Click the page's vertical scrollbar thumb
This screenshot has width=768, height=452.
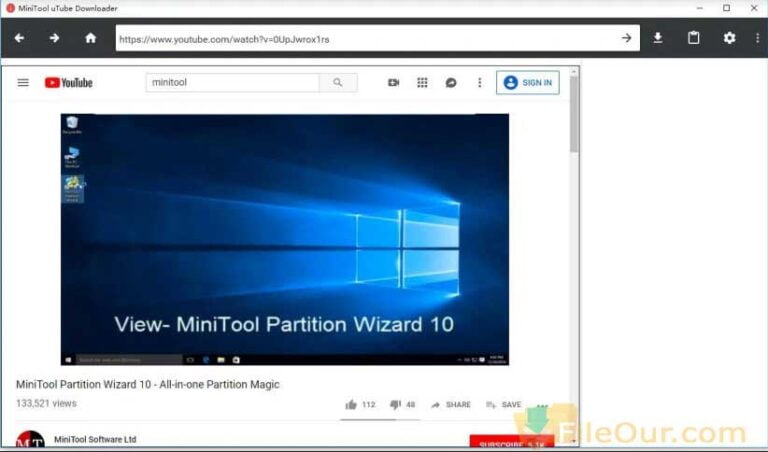tap(574, 114)
